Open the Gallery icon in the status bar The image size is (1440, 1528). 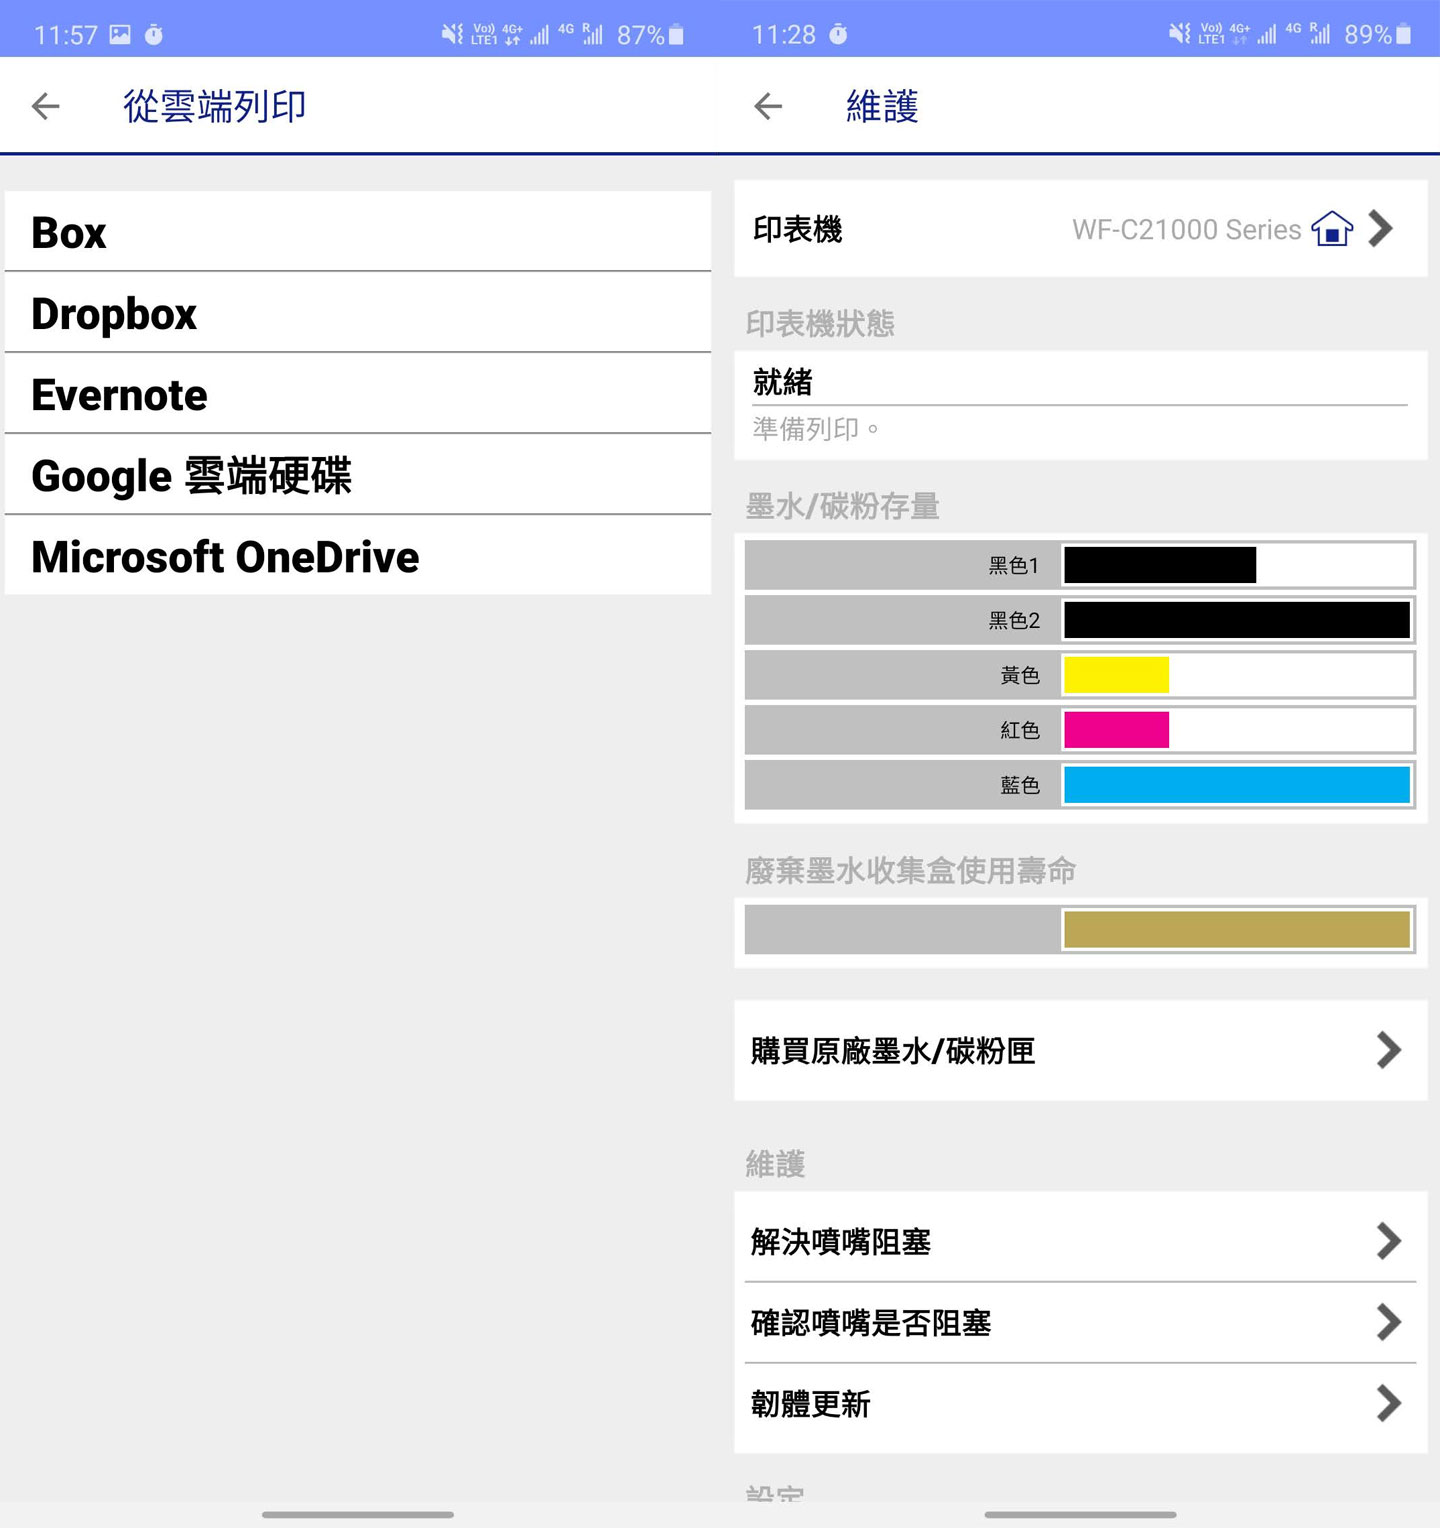[118, 33]
